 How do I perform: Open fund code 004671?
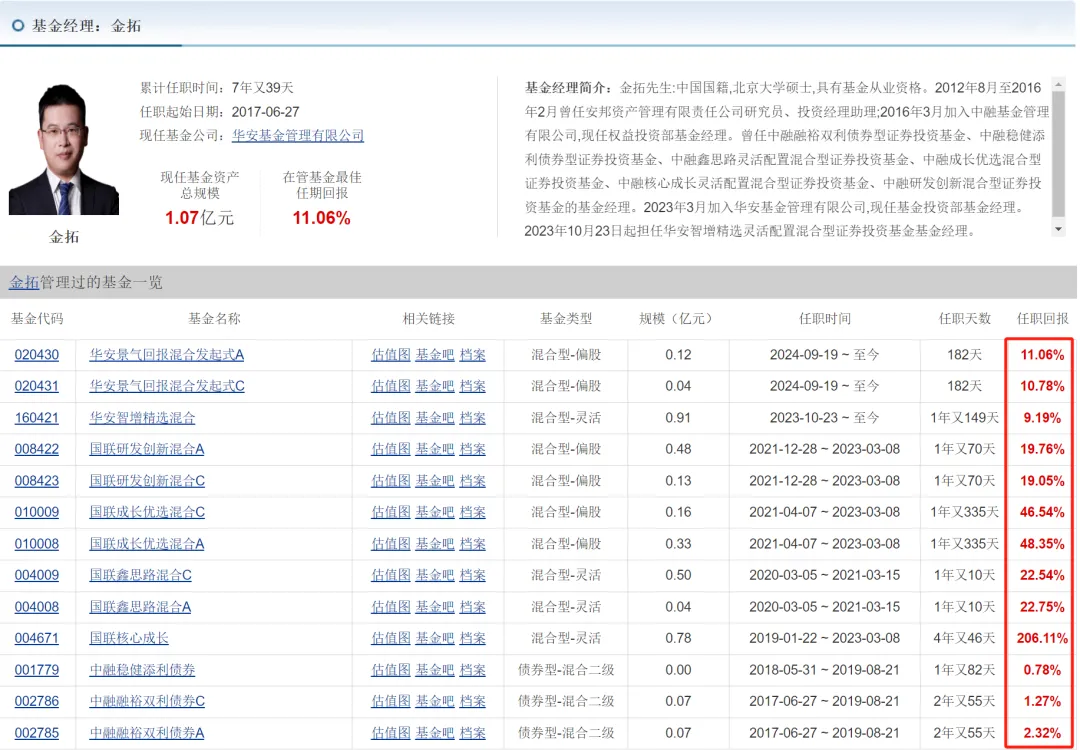pos(37,638)
